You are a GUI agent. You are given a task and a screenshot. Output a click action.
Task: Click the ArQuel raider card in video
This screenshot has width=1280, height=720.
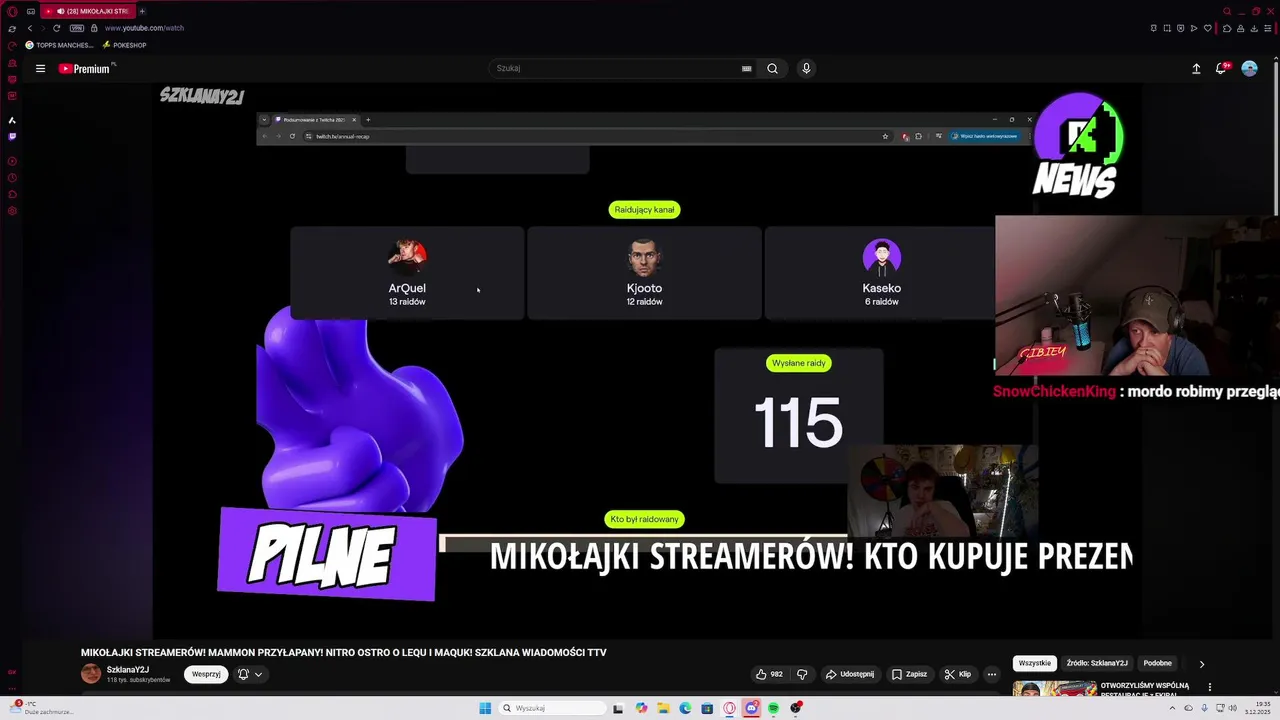click(407, 273)
